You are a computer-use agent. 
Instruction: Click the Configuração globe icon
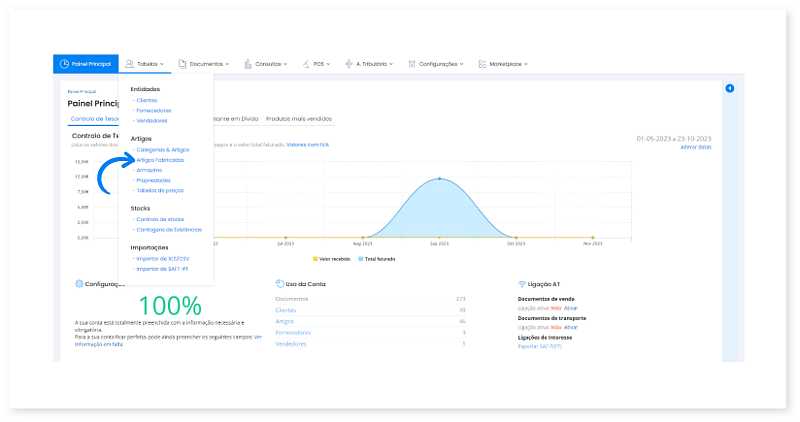click(79, 284)
